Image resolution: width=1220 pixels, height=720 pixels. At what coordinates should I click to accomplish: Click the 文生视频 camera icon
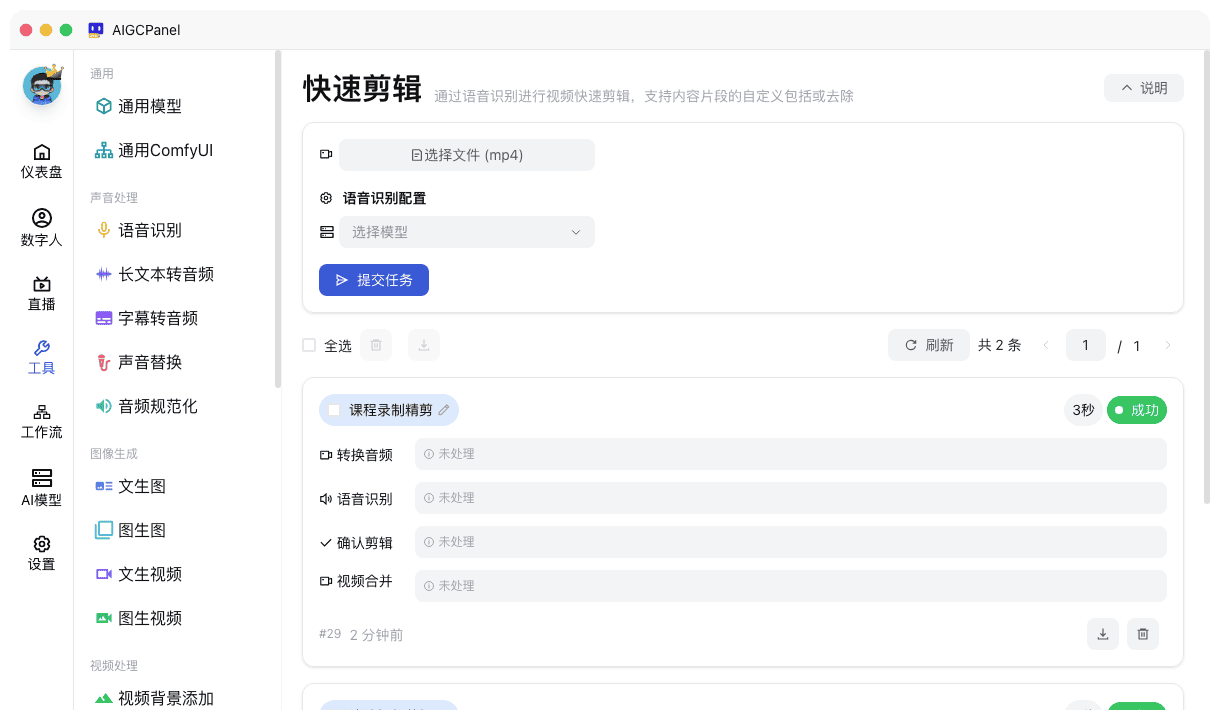tap(104, 574)
